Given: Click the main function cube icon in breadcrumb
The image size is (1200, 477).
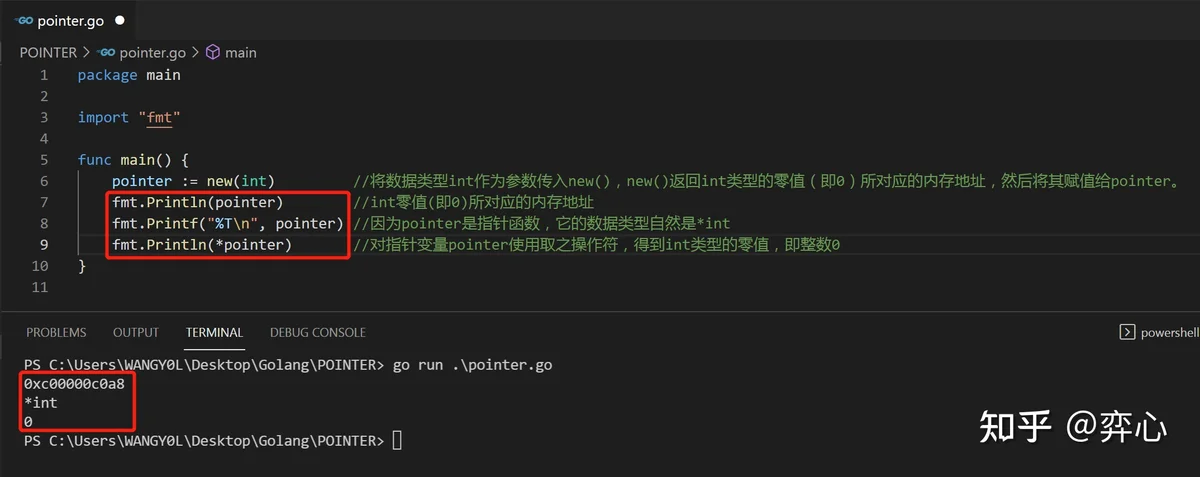Looking at the screenshot, I should coord(212,52).
